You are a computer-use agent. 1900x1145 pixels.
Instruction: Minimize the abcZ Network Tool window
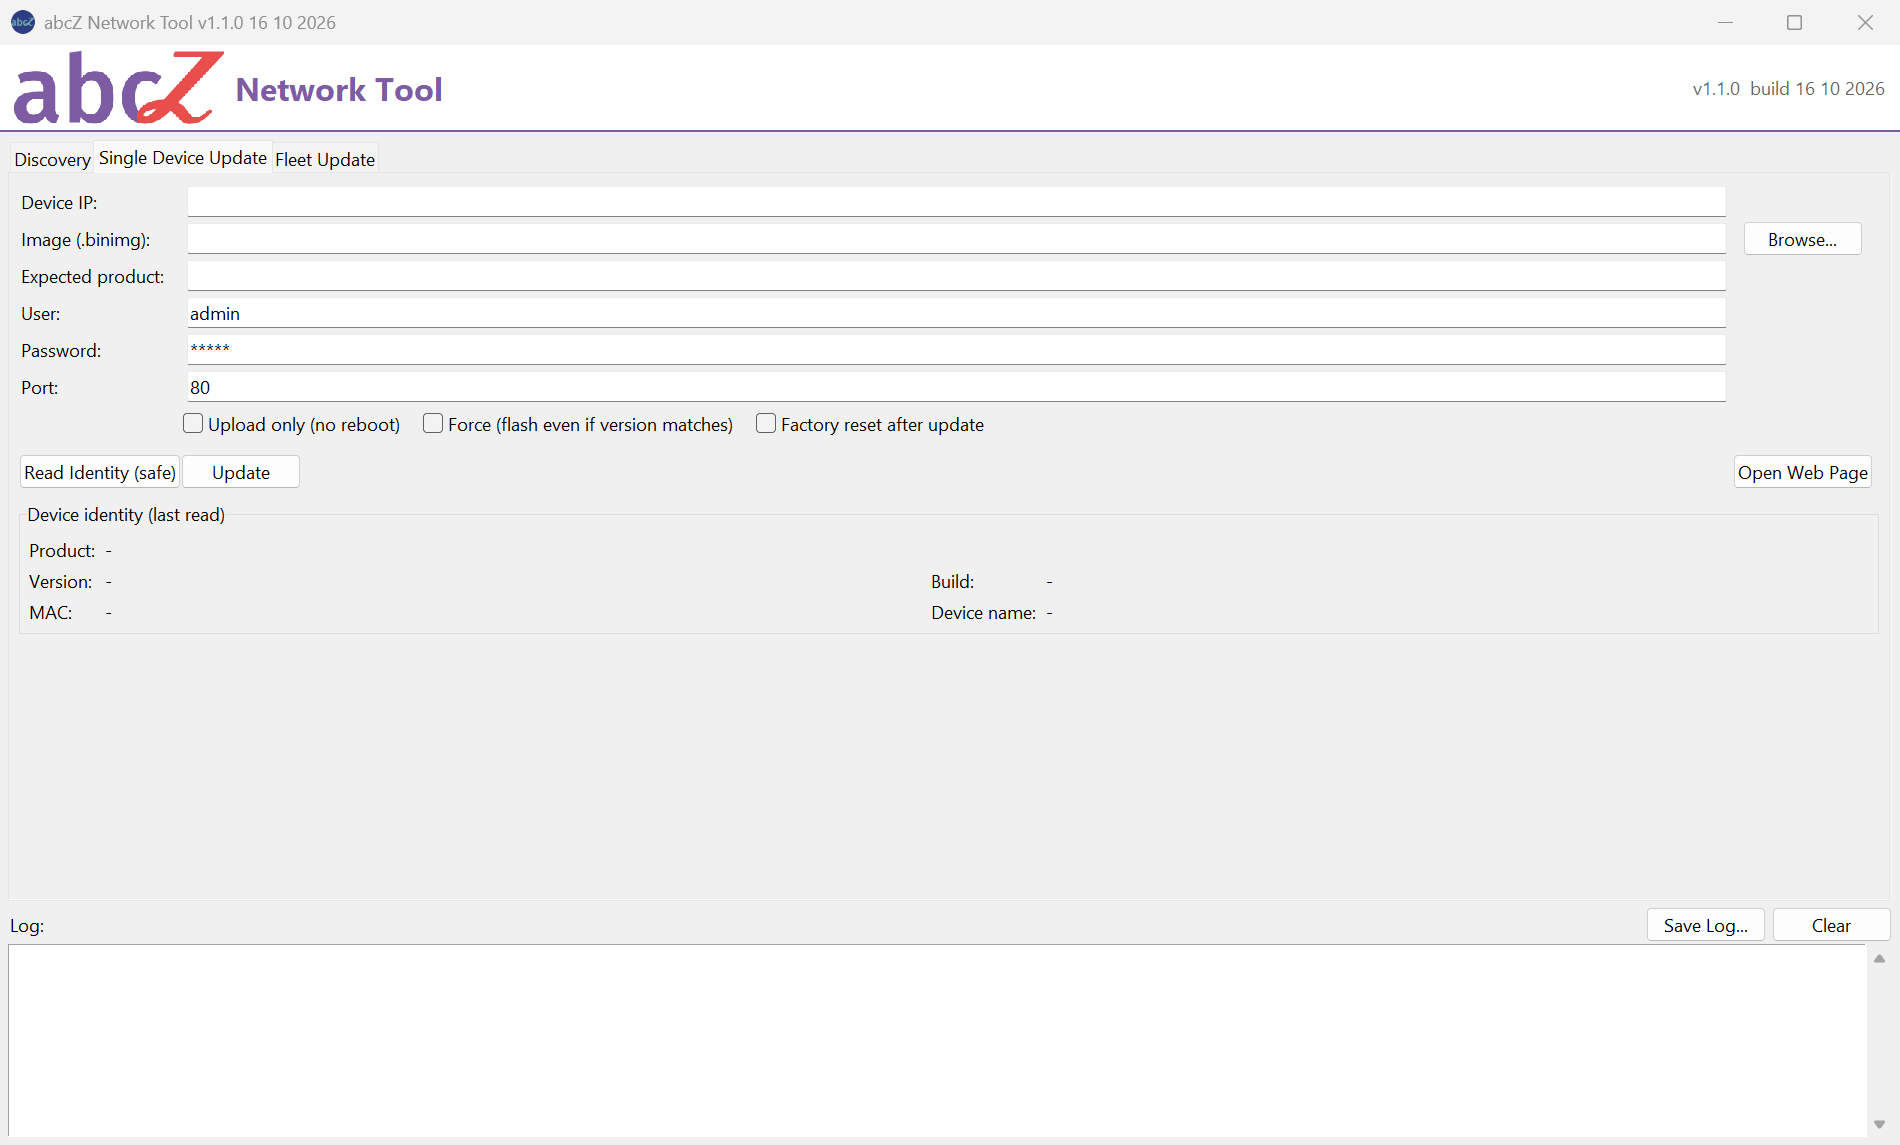(x=1725, y=22)
